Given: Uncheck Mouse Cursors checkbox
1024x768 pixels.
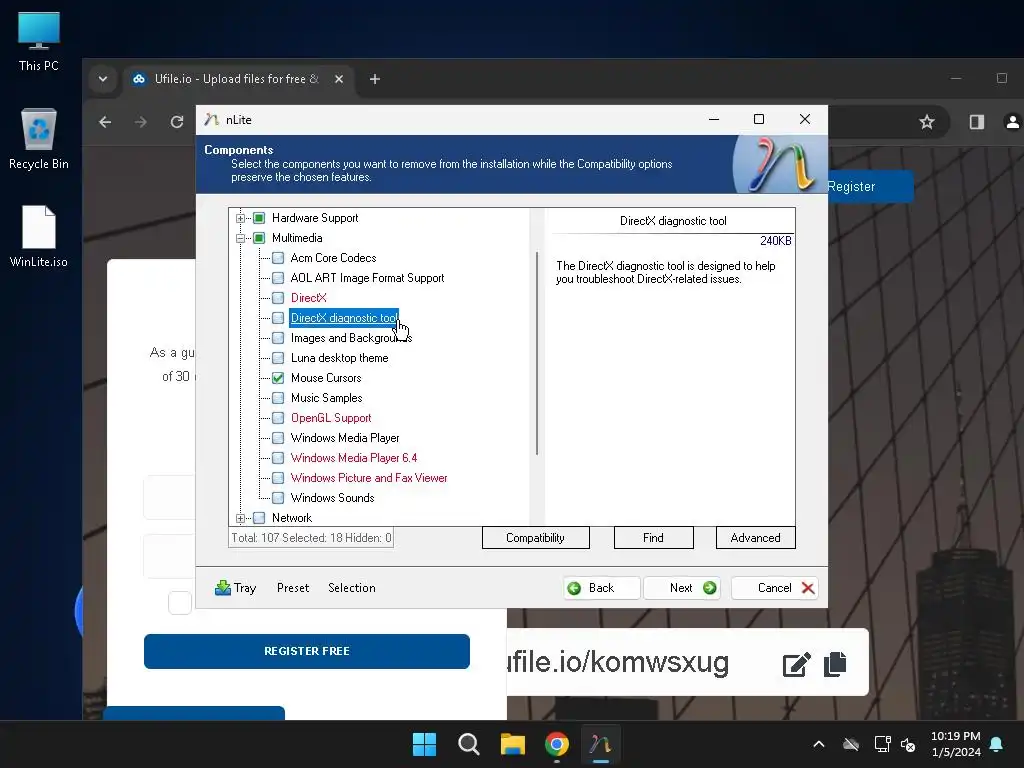Looking at the screenshot, I should (278, 378).
